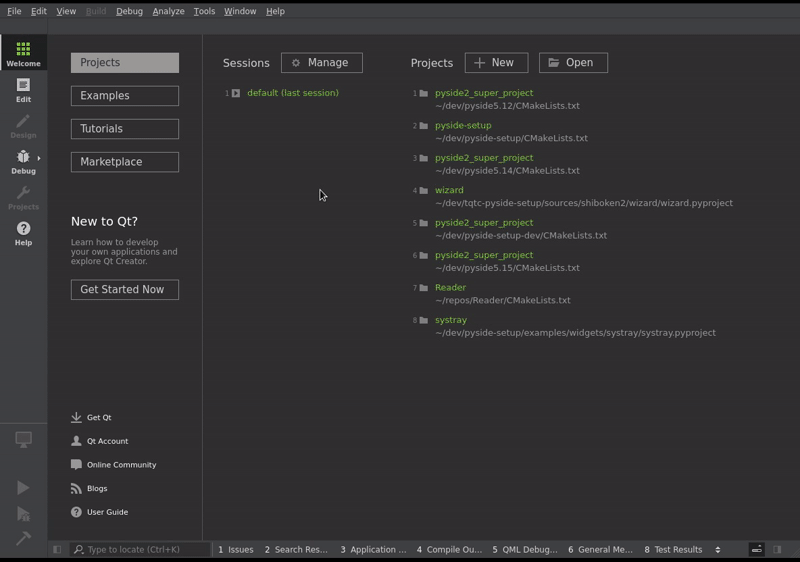This screenshot has width=800, height=562.
Task: Open the Tools menu
Action: pos(204,11)
